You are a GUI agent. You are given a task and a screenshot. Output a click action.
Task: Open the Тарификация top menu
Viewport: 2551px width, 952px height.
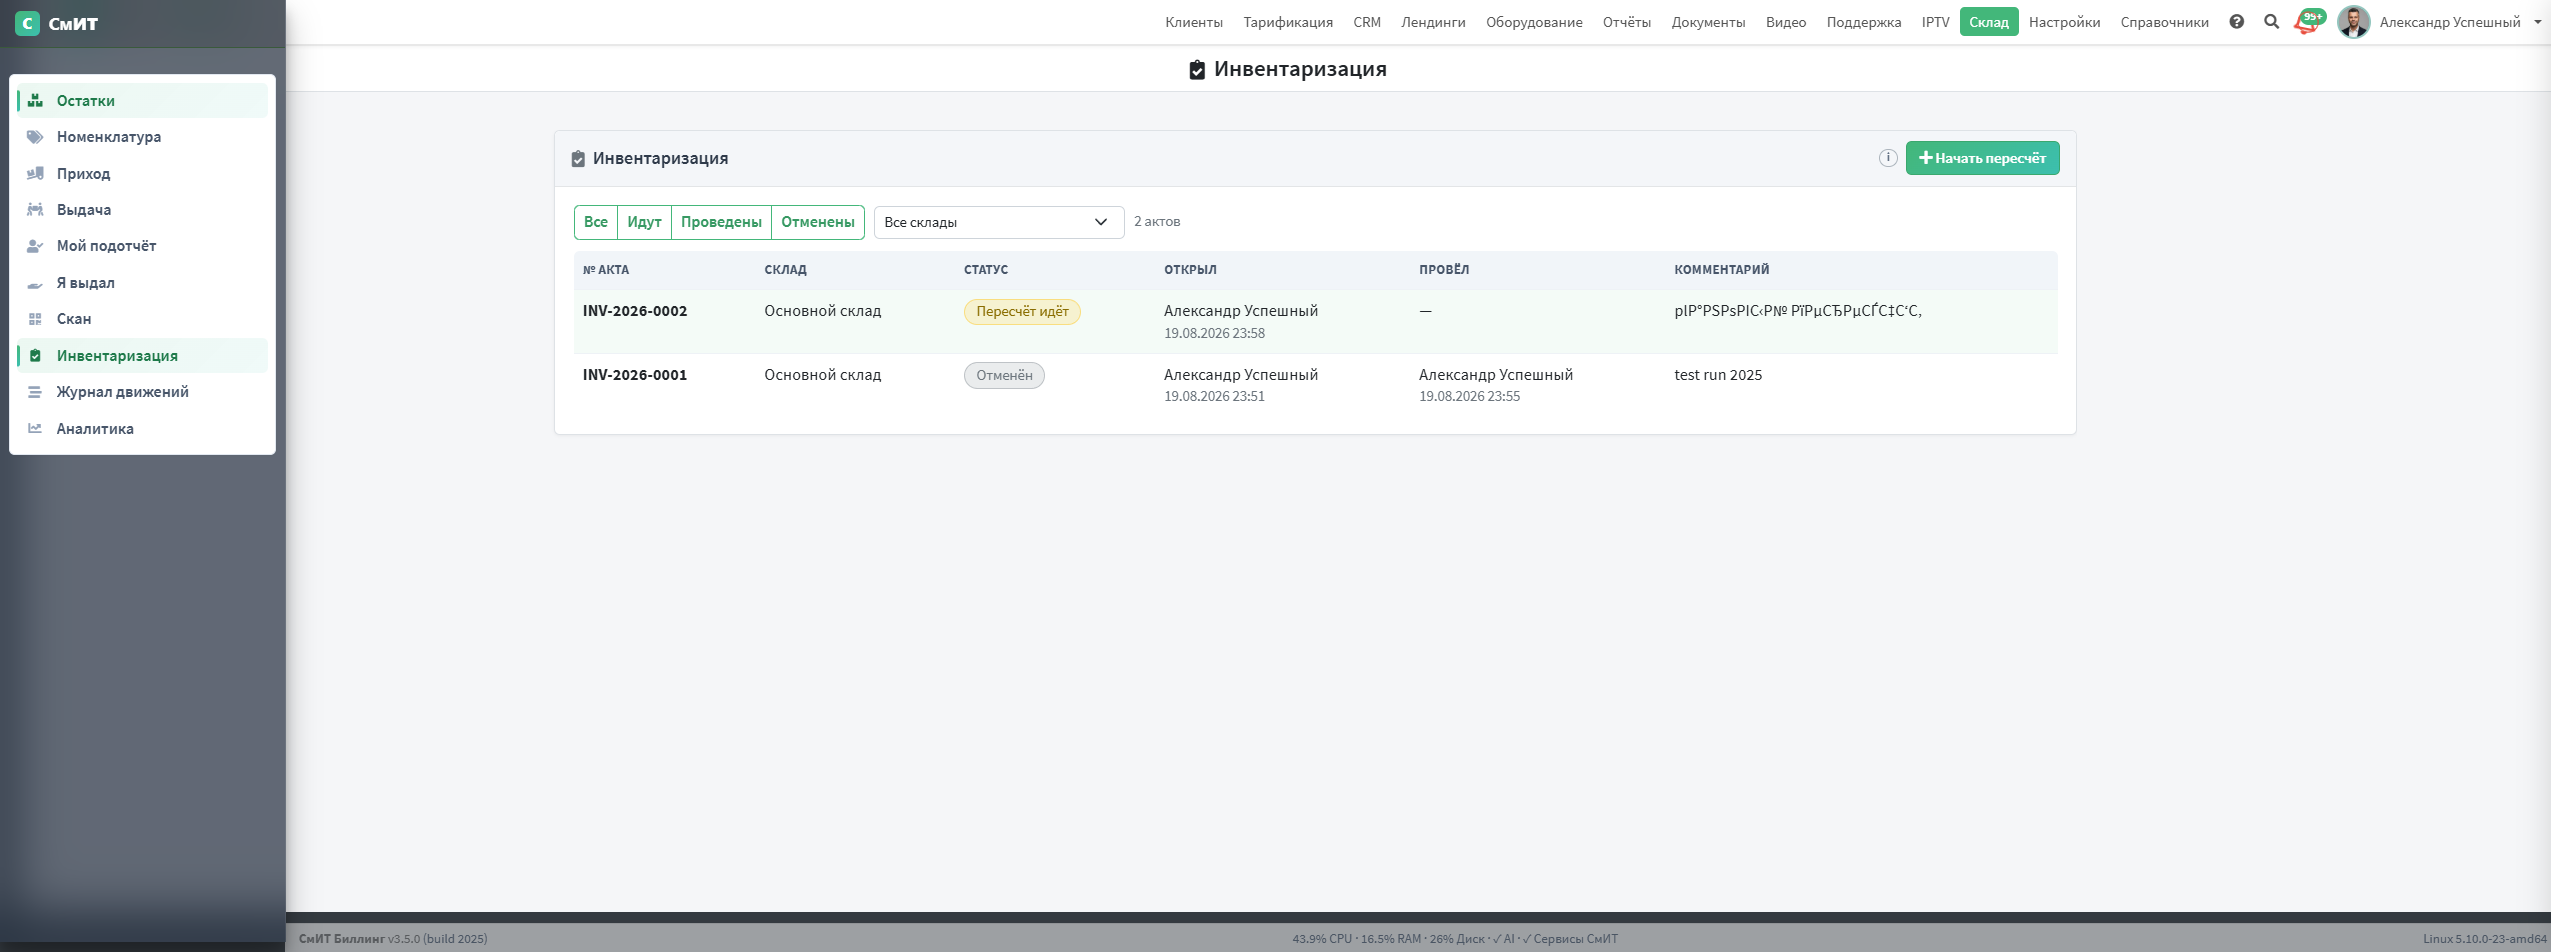click(1288, 22)
